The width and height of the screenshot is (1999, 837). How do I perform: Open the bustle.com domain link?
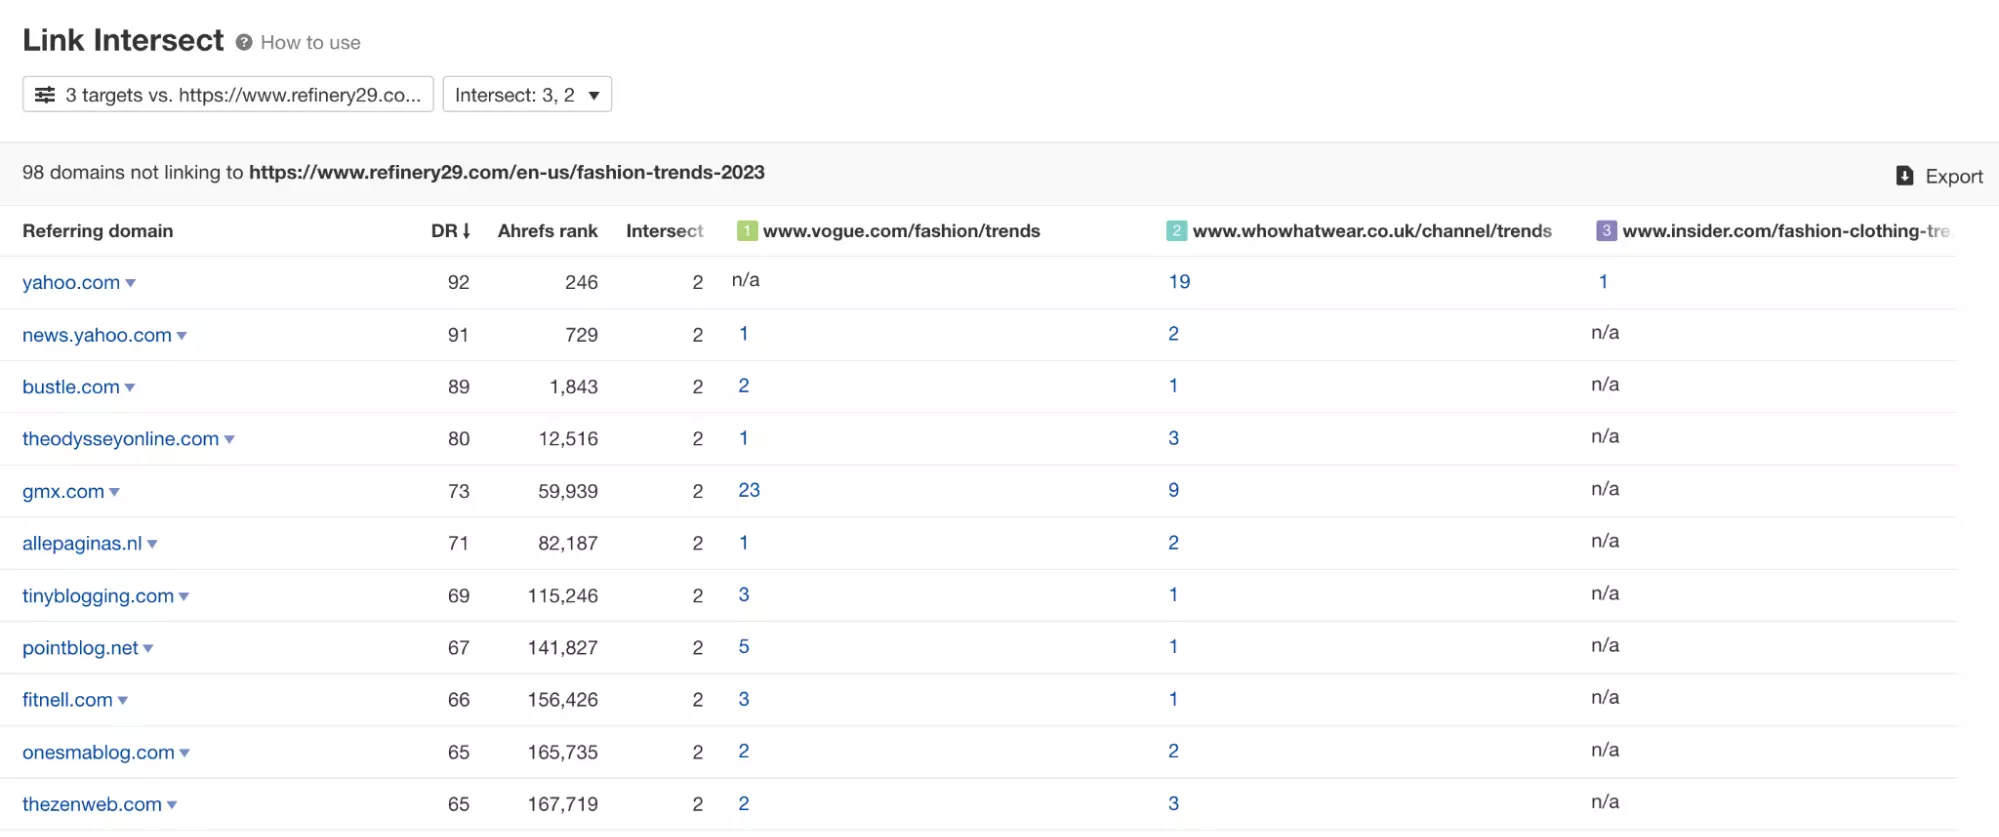coord(71,387)
